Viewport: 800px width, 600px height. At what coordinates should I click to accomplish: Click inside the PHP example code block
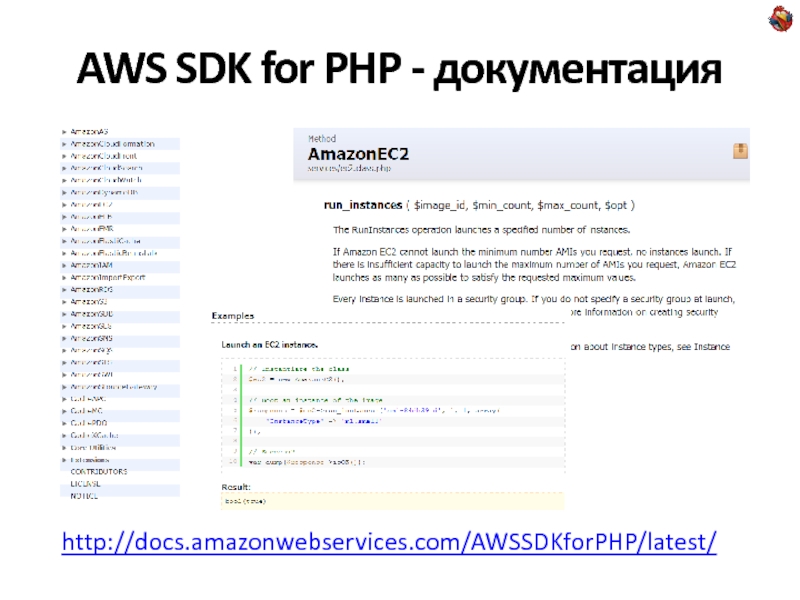point(393,415)
